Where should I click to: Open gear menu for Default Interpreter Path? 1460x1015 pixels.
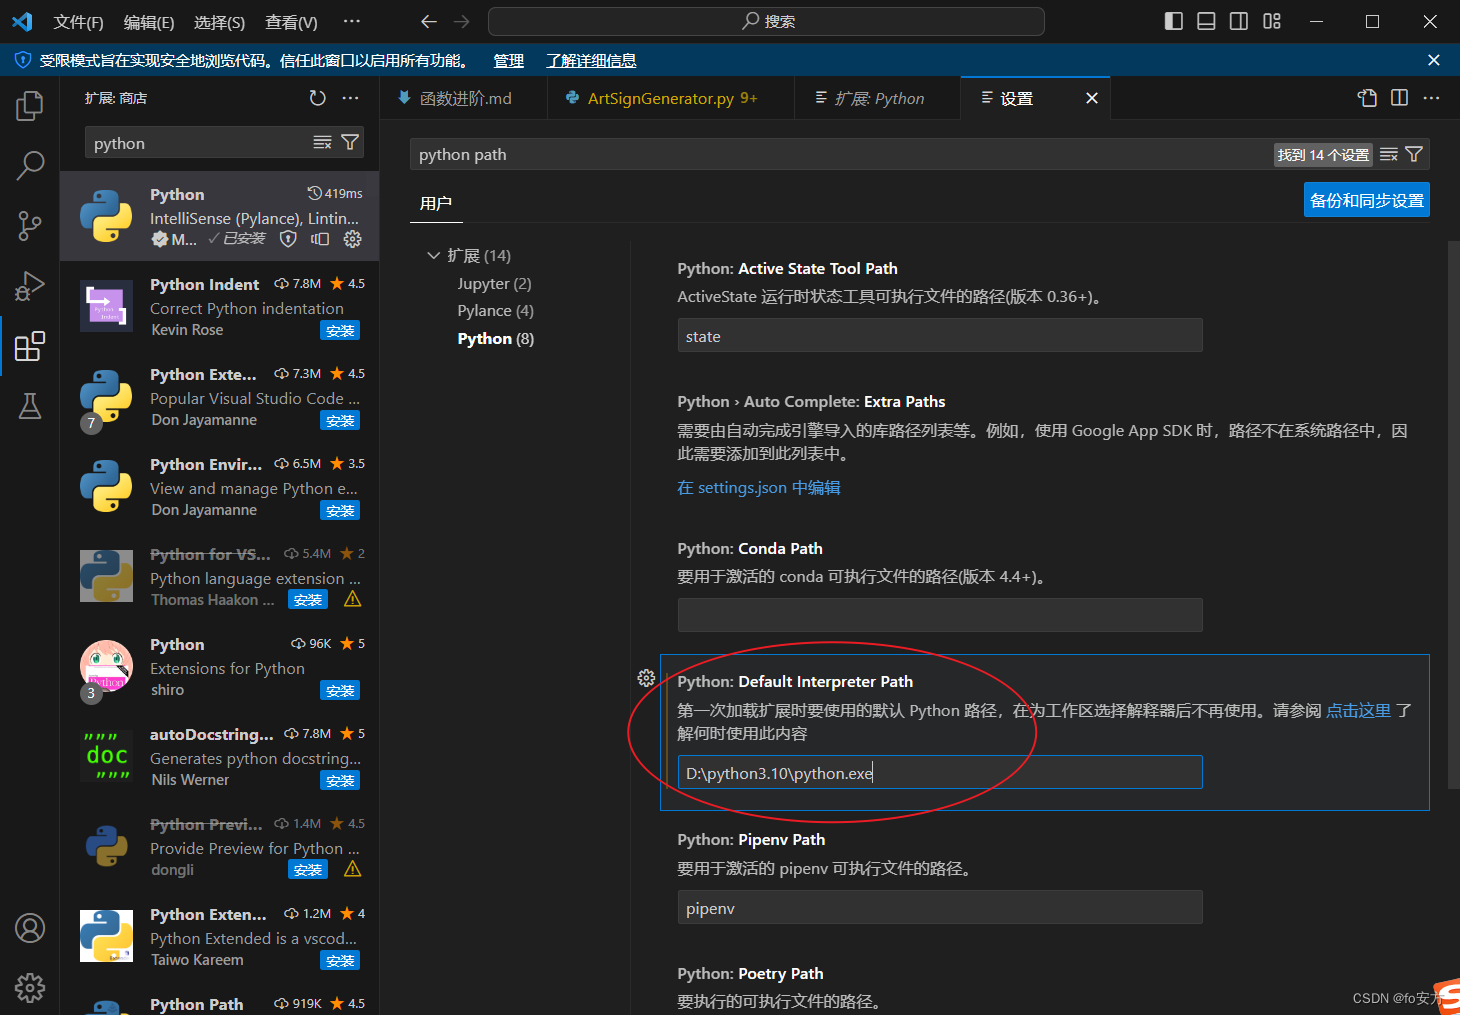(x=646, y=678)
